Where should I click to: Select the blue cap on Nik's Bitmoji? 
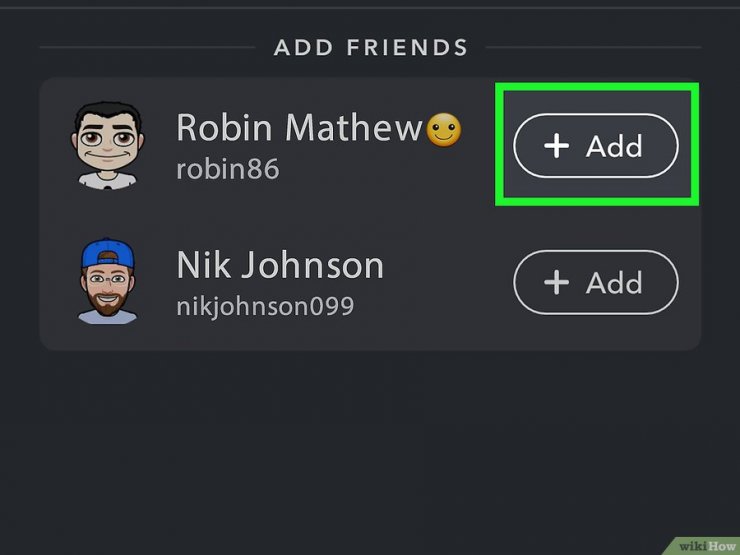point(108,253)
